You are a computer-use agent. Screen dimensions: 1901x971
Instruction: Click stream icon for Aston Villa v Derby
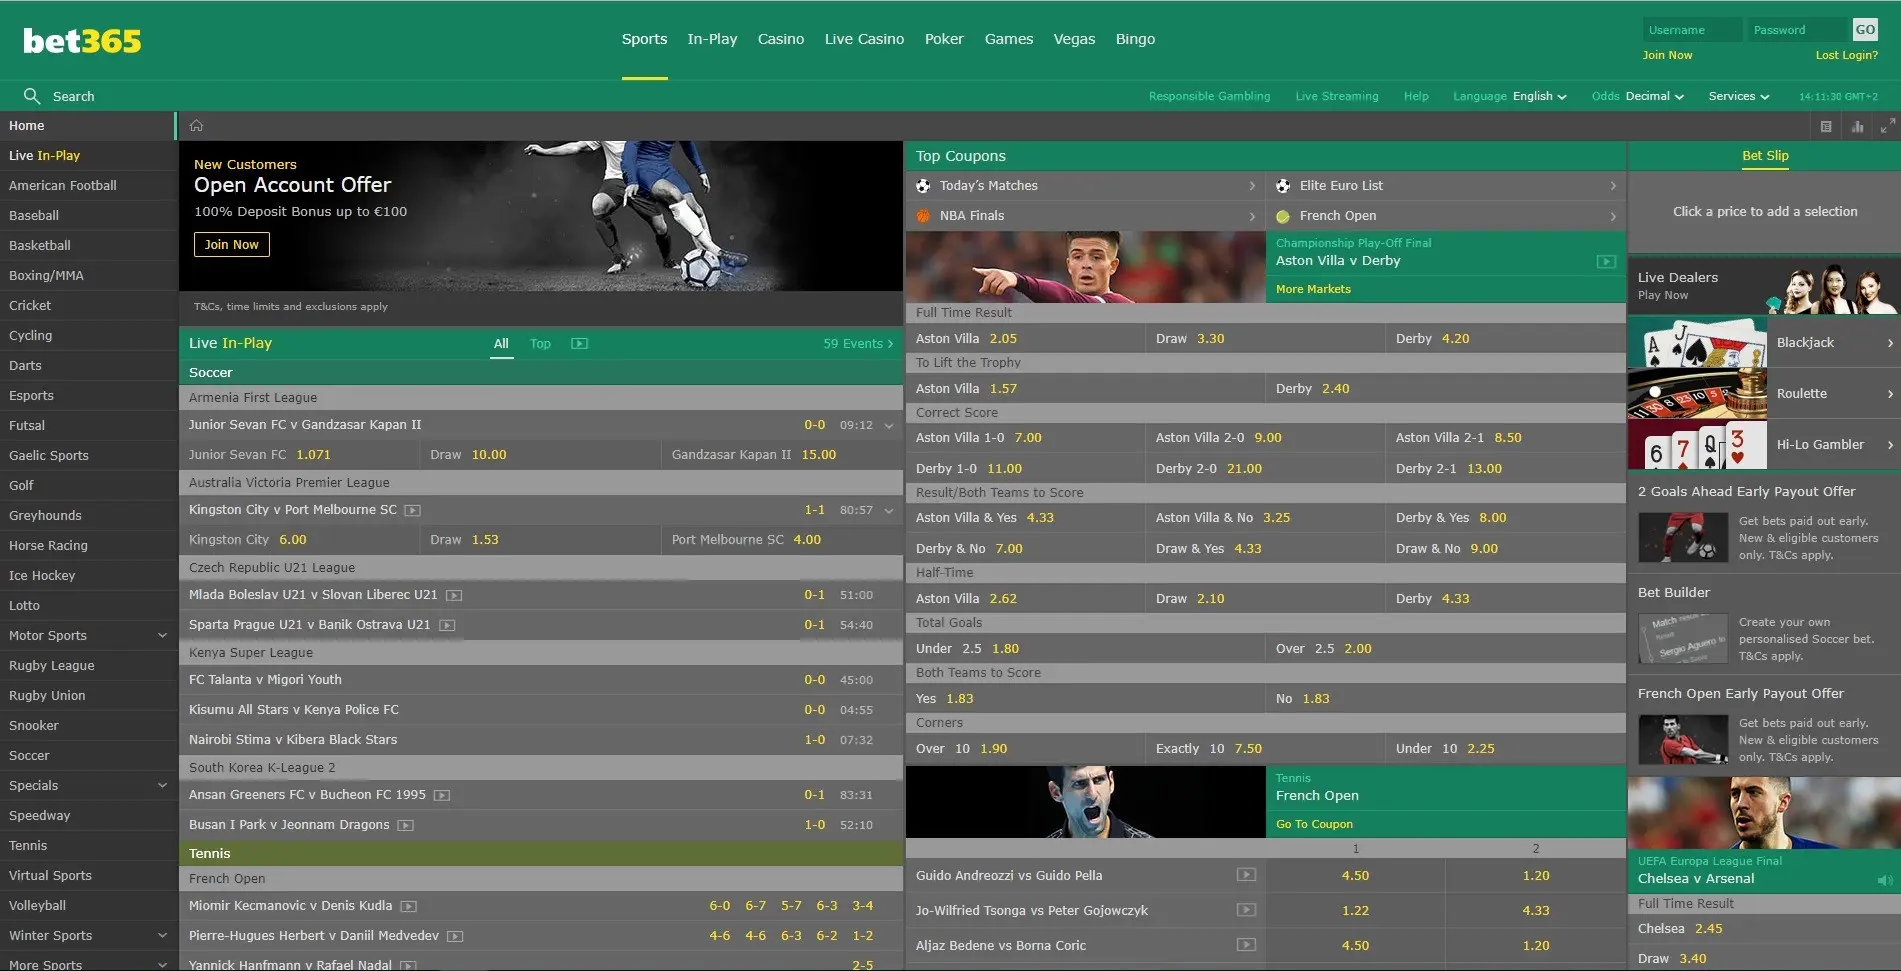click(1606, 261)
